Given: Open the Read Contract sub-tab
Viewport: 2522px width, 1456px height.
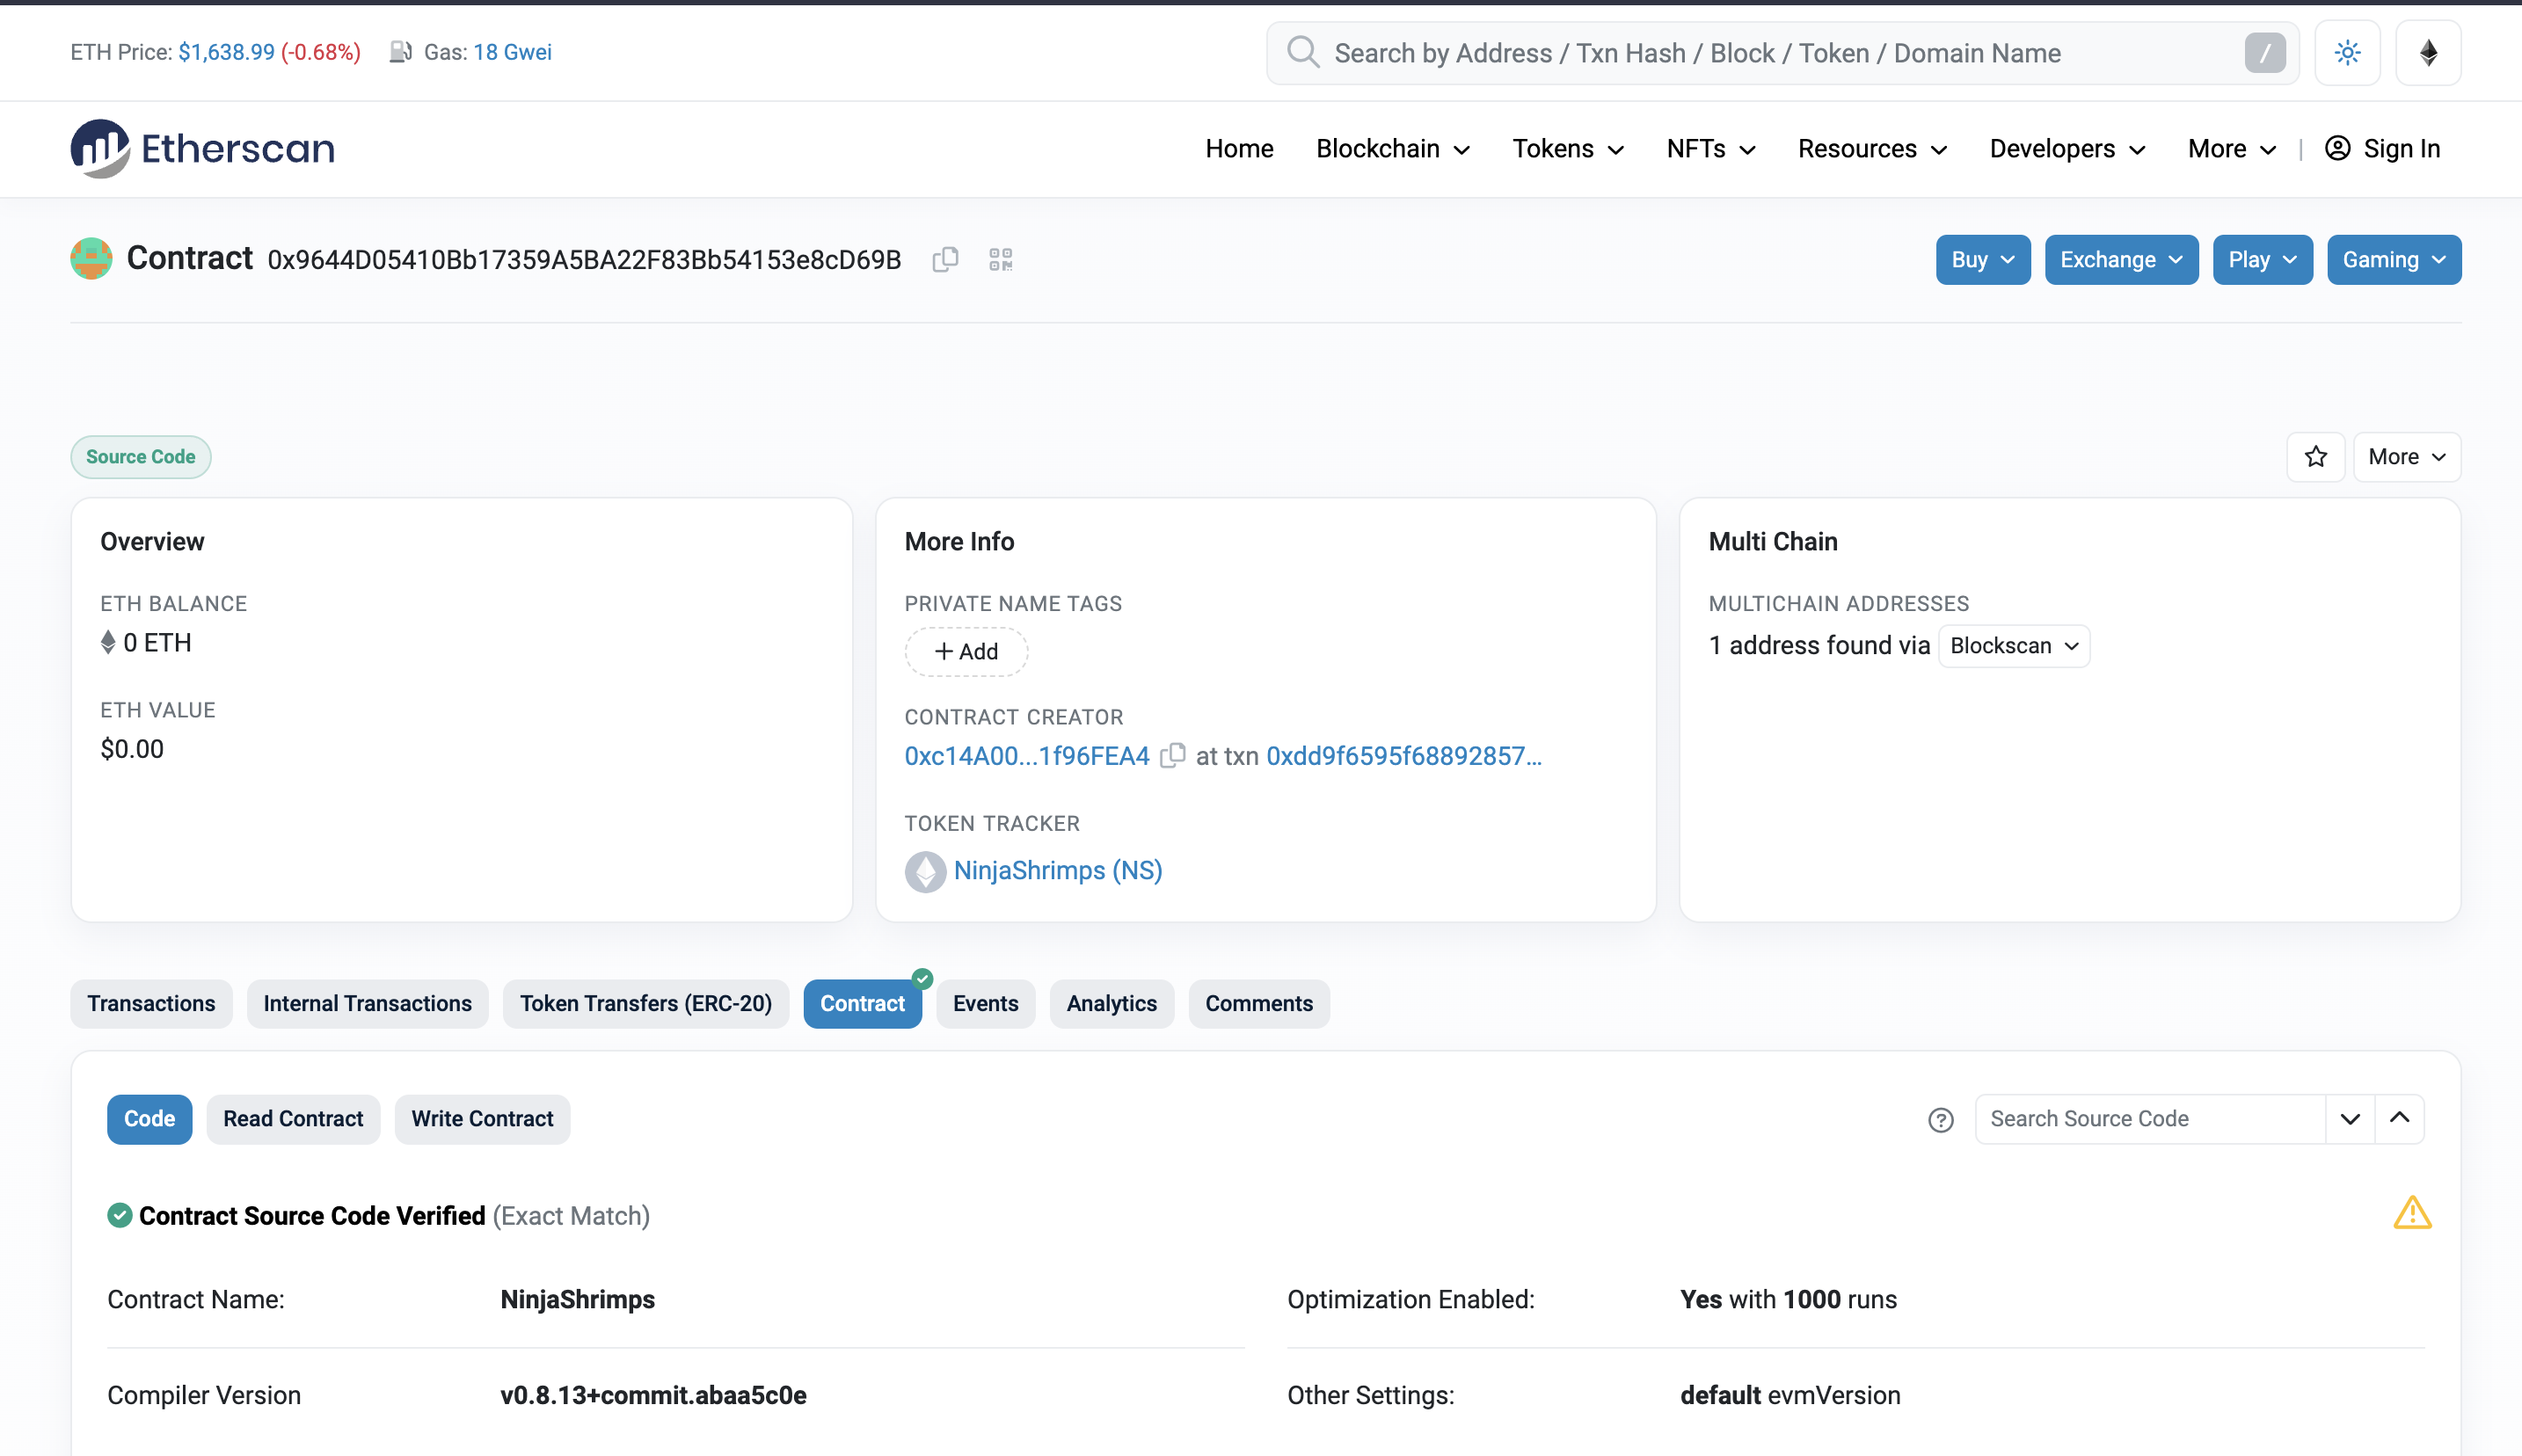Looking at the screenshot, I should click(x=293, y=1119).
